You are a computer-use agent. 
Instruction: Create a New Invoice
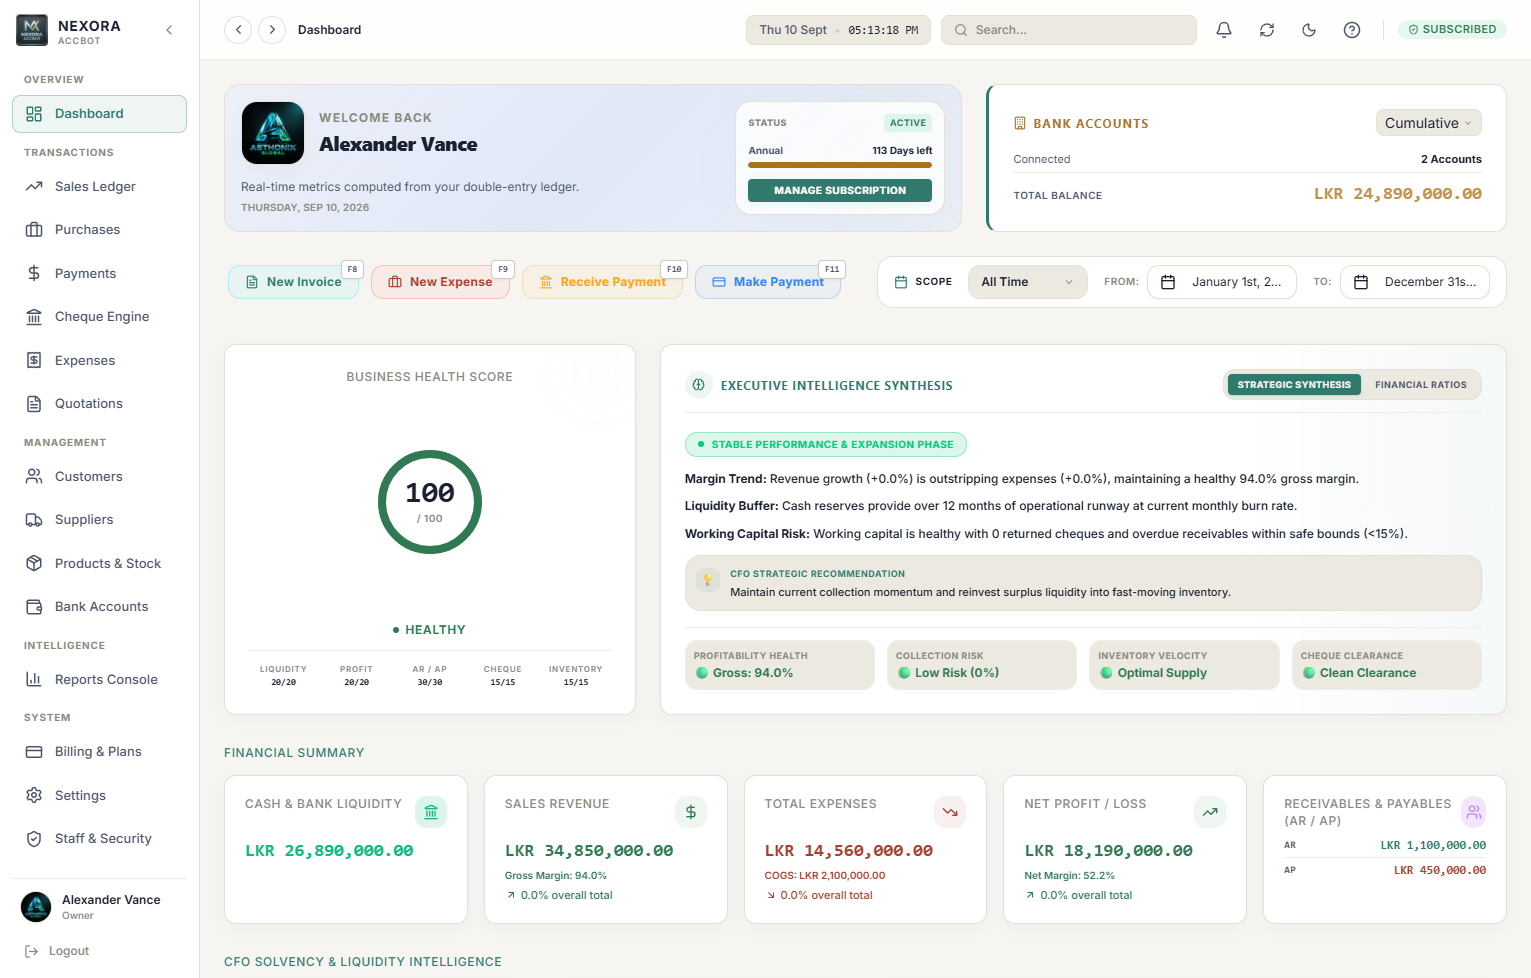(293, 282)
